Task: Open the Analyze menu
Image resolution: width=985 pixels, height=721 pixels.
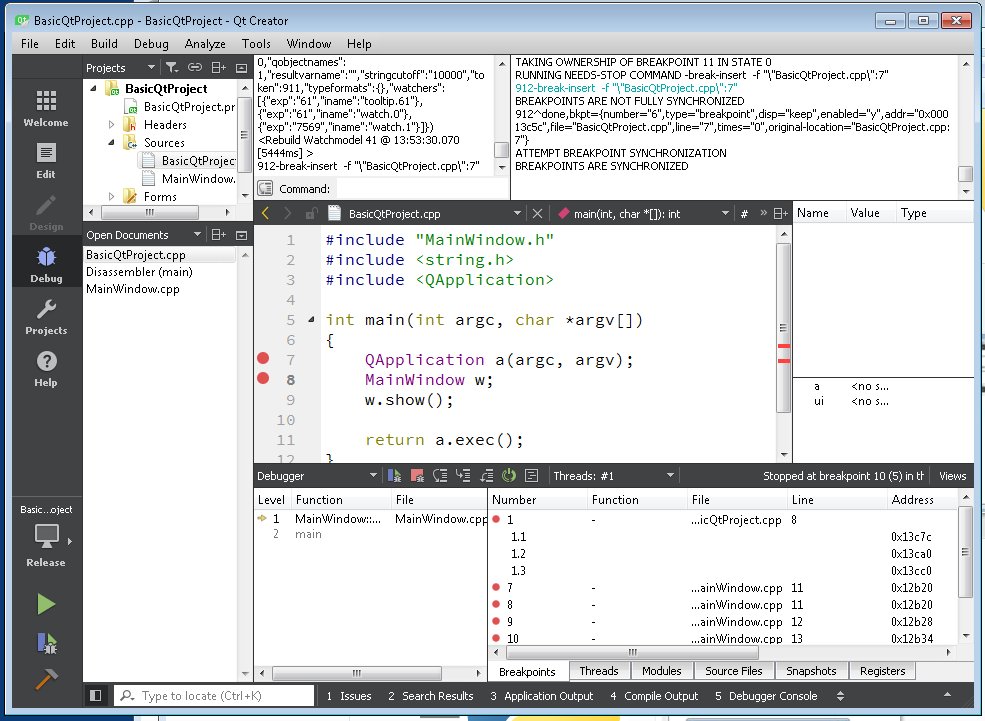Action: (205, 43)
